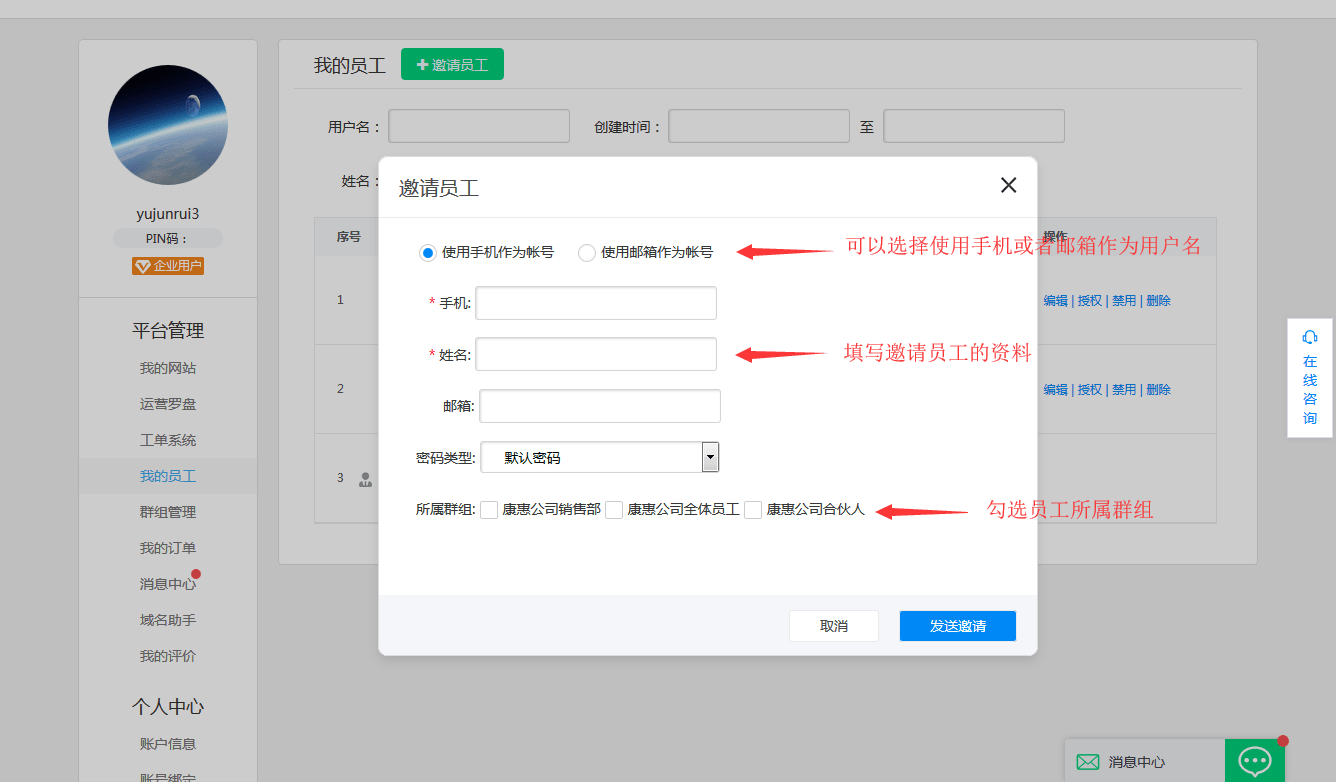Click the user avatar picture
This screenshot has height=782, width=1336.
(168, 125)
